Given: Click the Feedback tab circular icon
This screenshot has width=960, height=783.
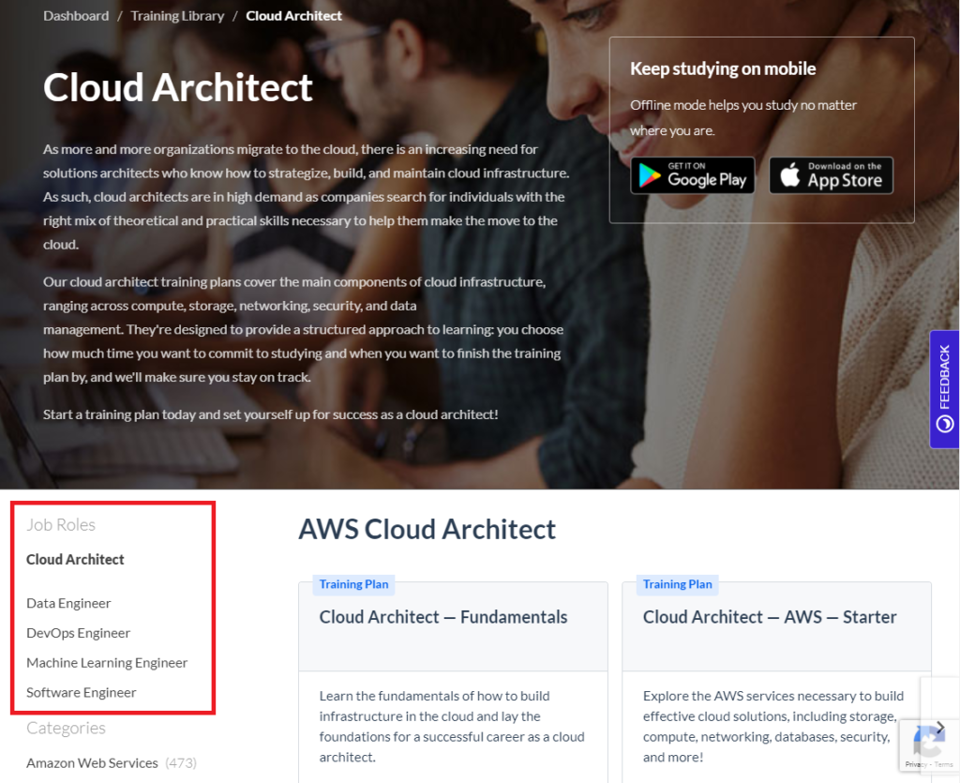Looking at the screenshot, I should coord(945,424).
